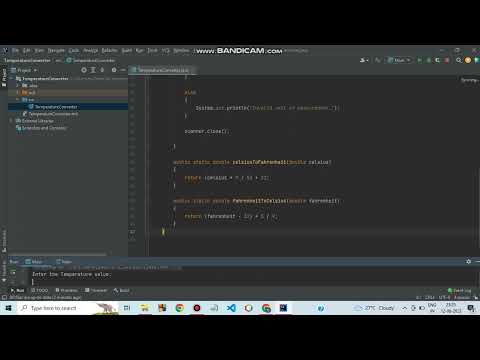
Task: Open the File menu
Action: [15, 51]
